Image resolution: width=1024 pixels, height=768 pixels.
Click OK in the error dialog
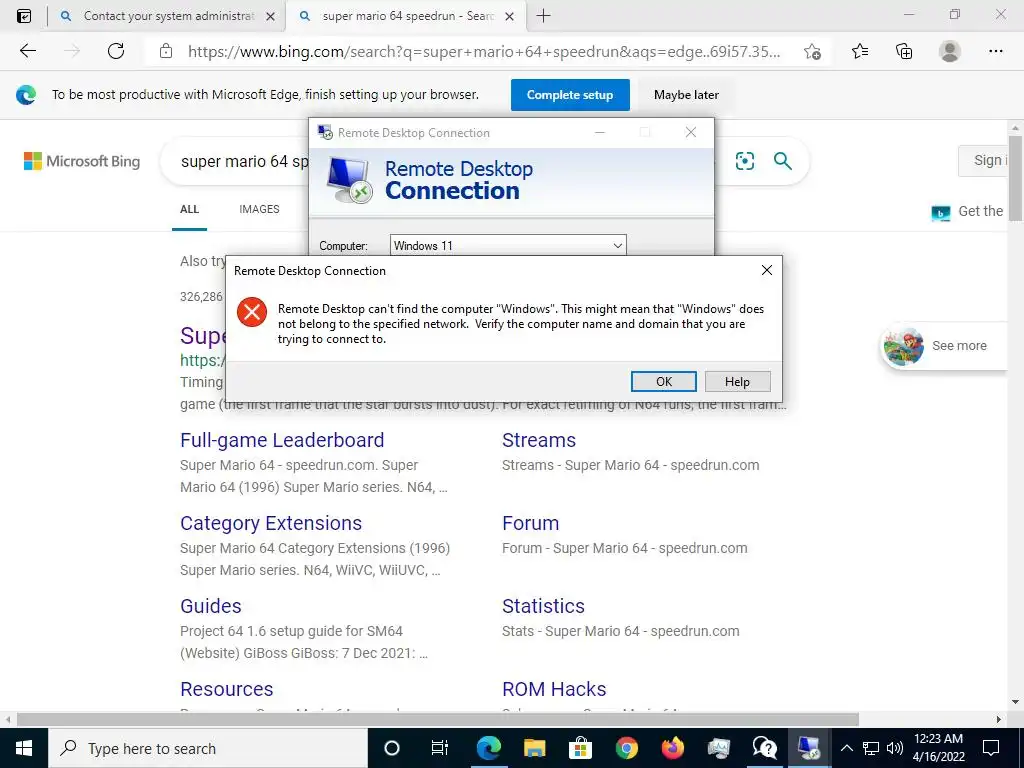[664, 381]
